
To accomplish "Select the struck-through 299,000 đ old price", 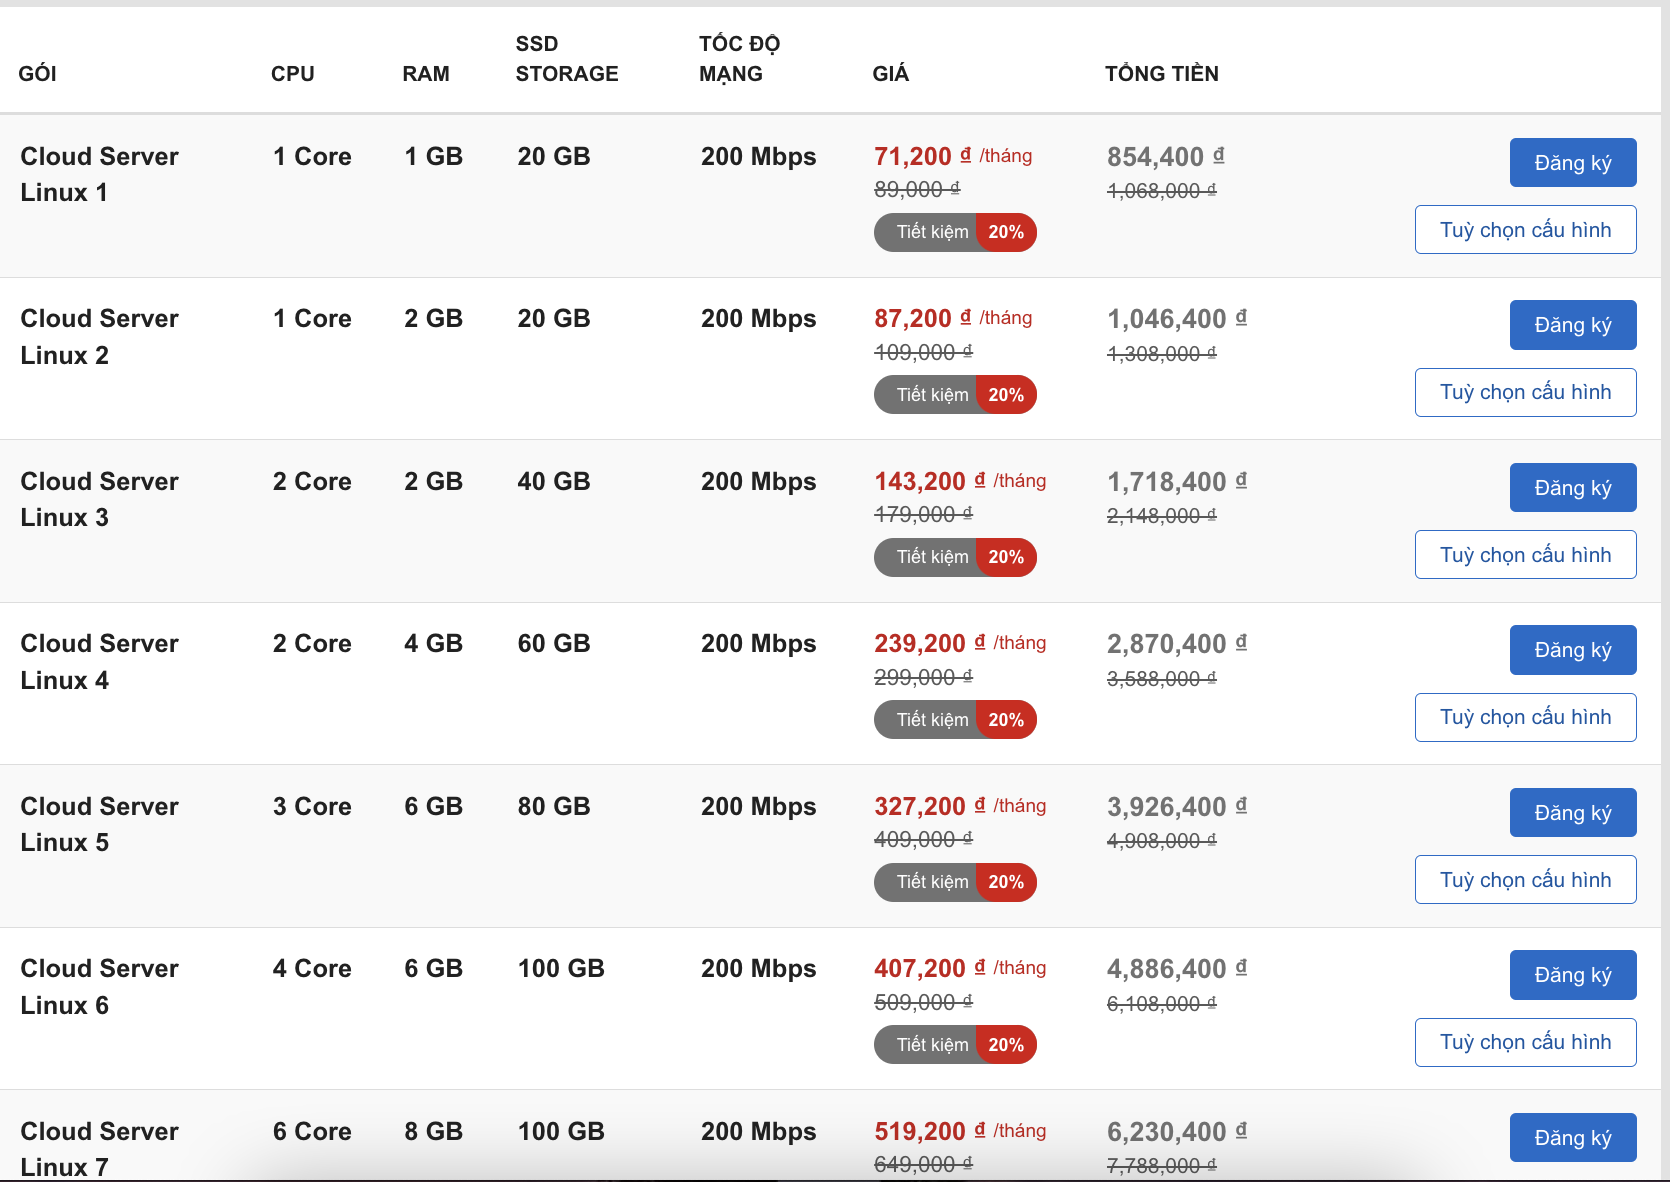I will [923, 677].
